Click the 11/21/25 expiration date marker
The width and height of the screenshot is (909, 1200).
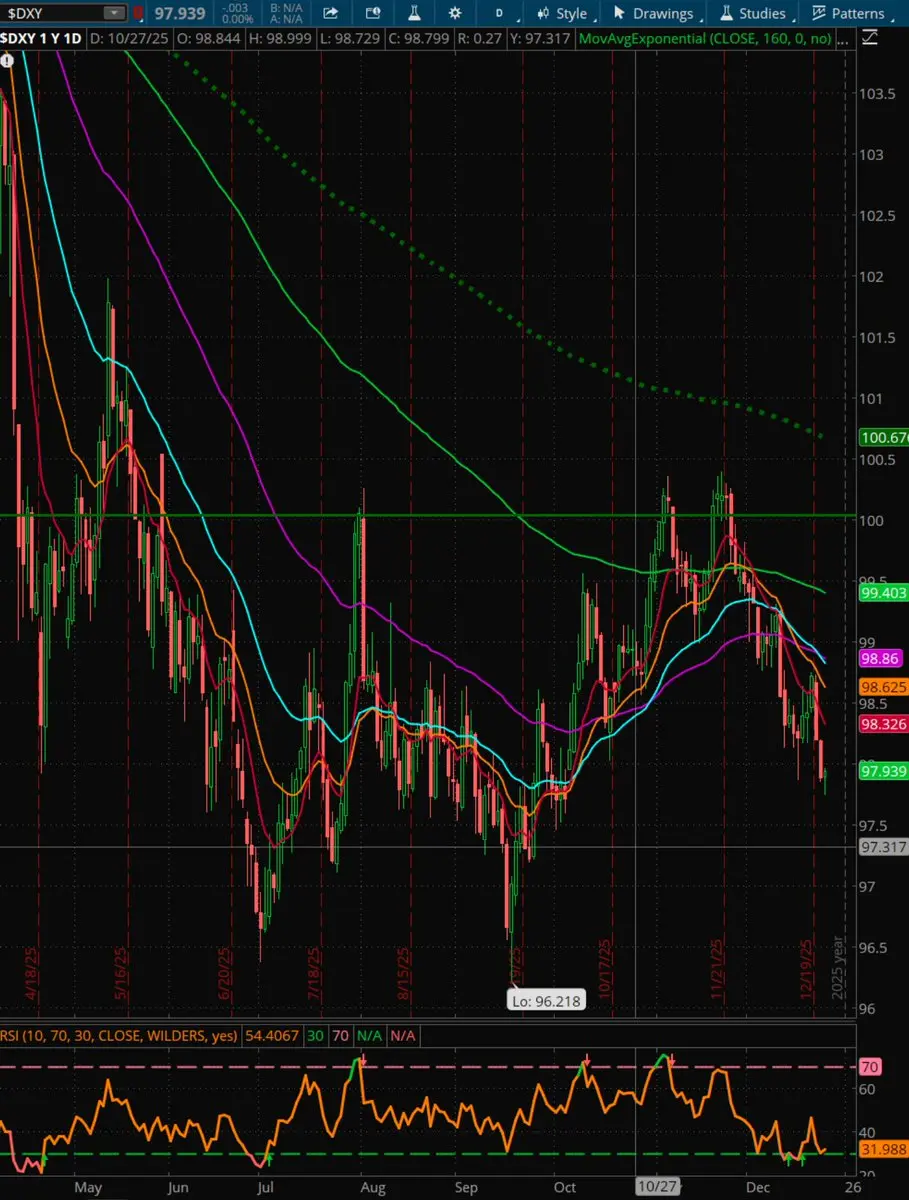[x=716, y=969]
